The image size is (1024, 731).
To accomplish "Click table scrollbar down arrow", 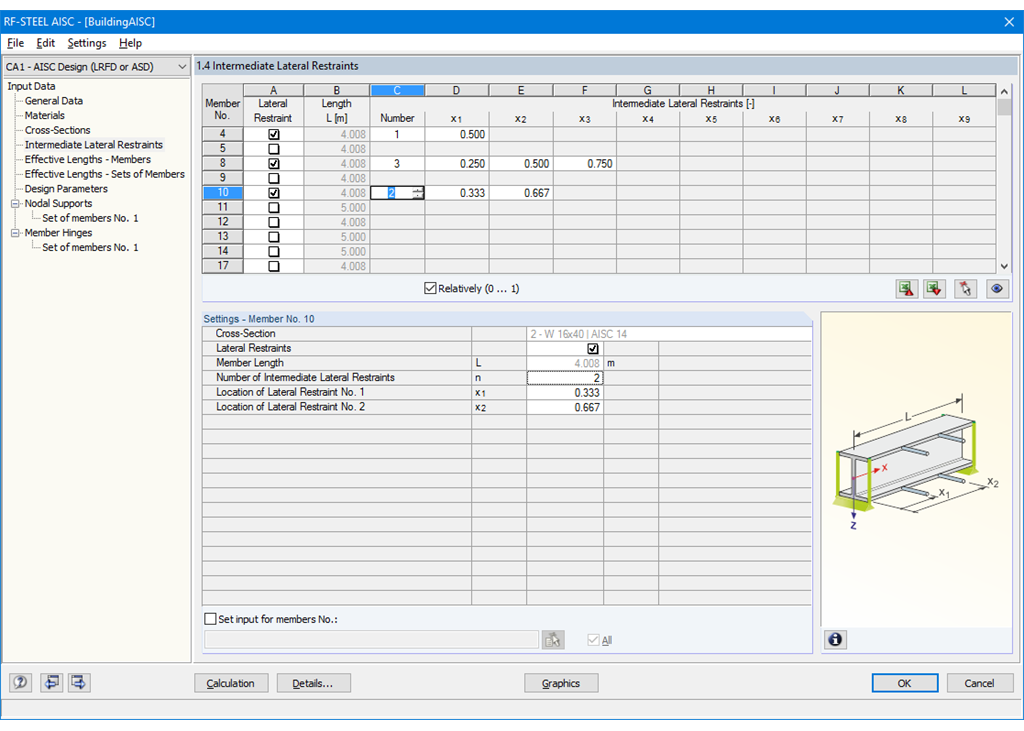I will 1004,266.
